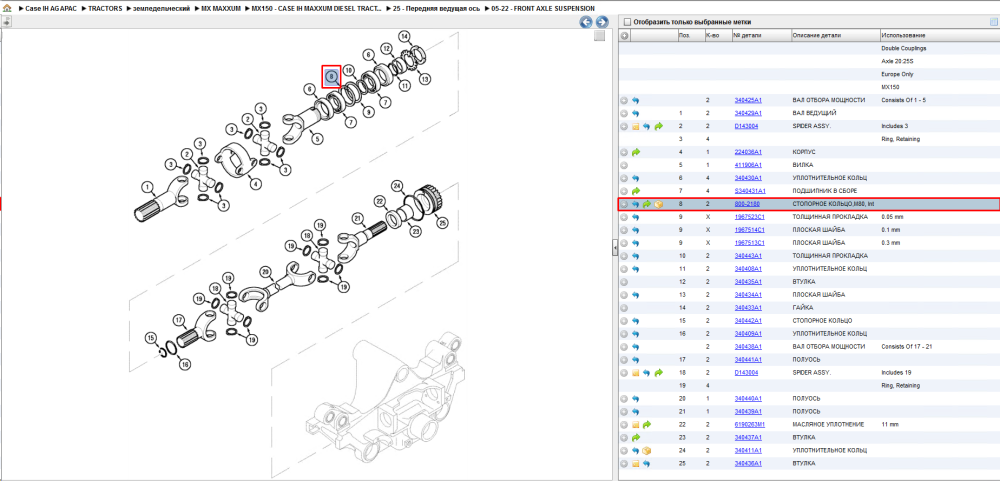The height and width of the screenshot is (481, 1000).
Task: Click the top-left toolbar icon above diagram
Action: point(6,22)
